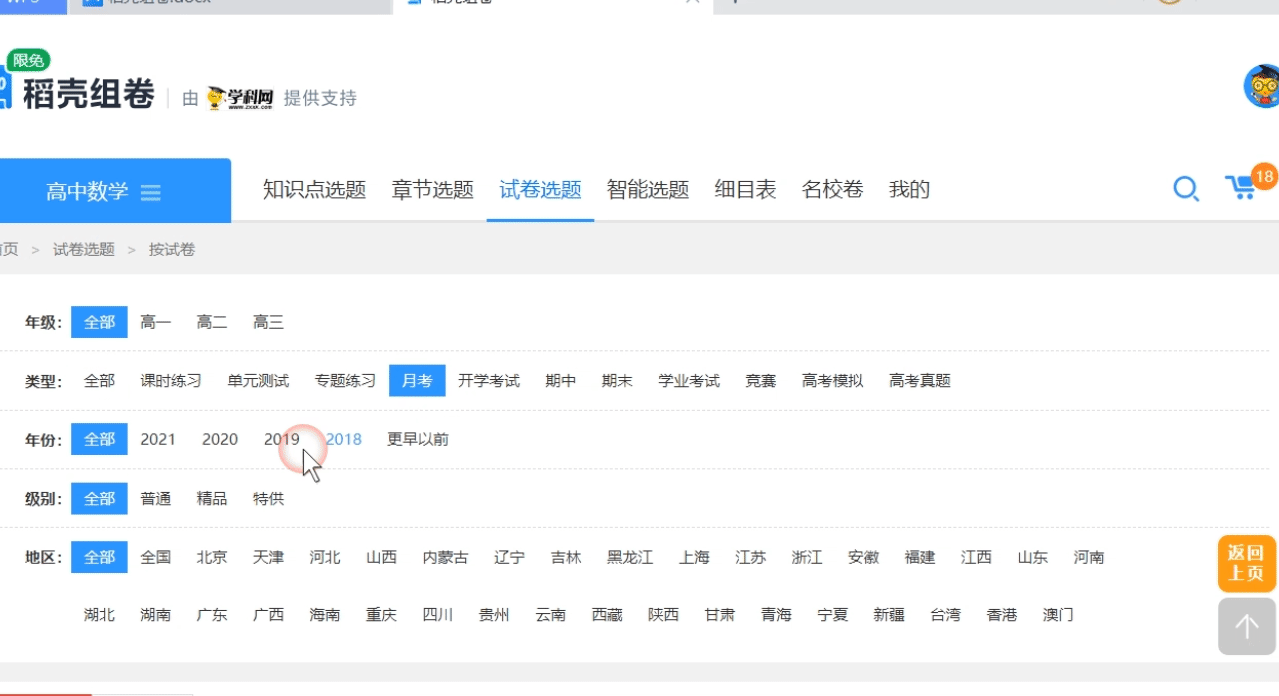Filter region by 澳门

1058,615
